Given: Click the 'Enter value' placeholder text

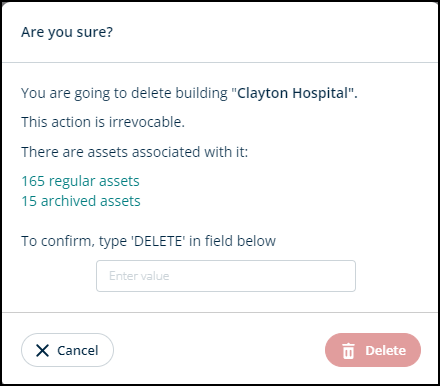Looking at the screenshot, I should (x=139, y=276).
